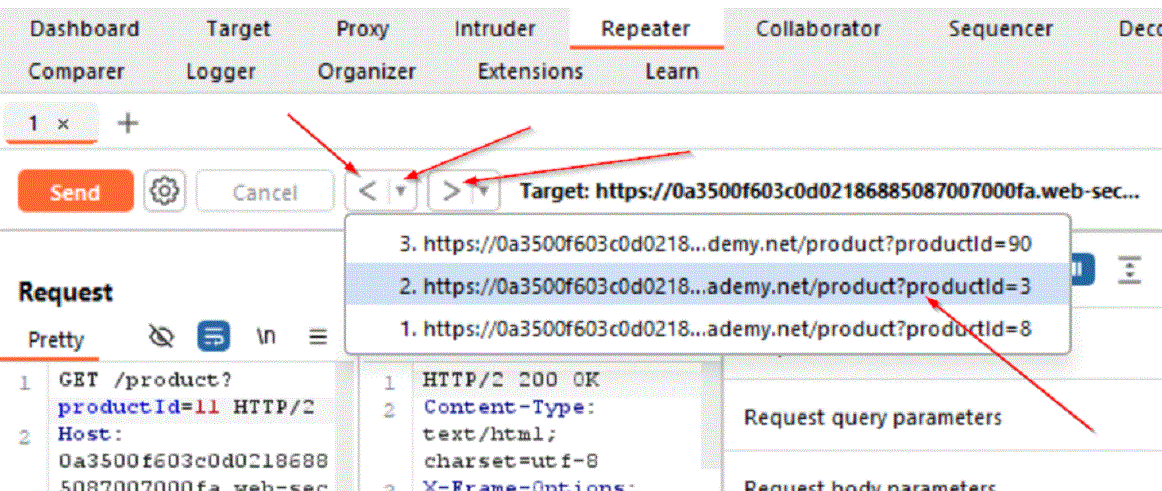Click the inspector collapse icon at right
This screenshot has width=1162, height=491.
(1129, 268)
